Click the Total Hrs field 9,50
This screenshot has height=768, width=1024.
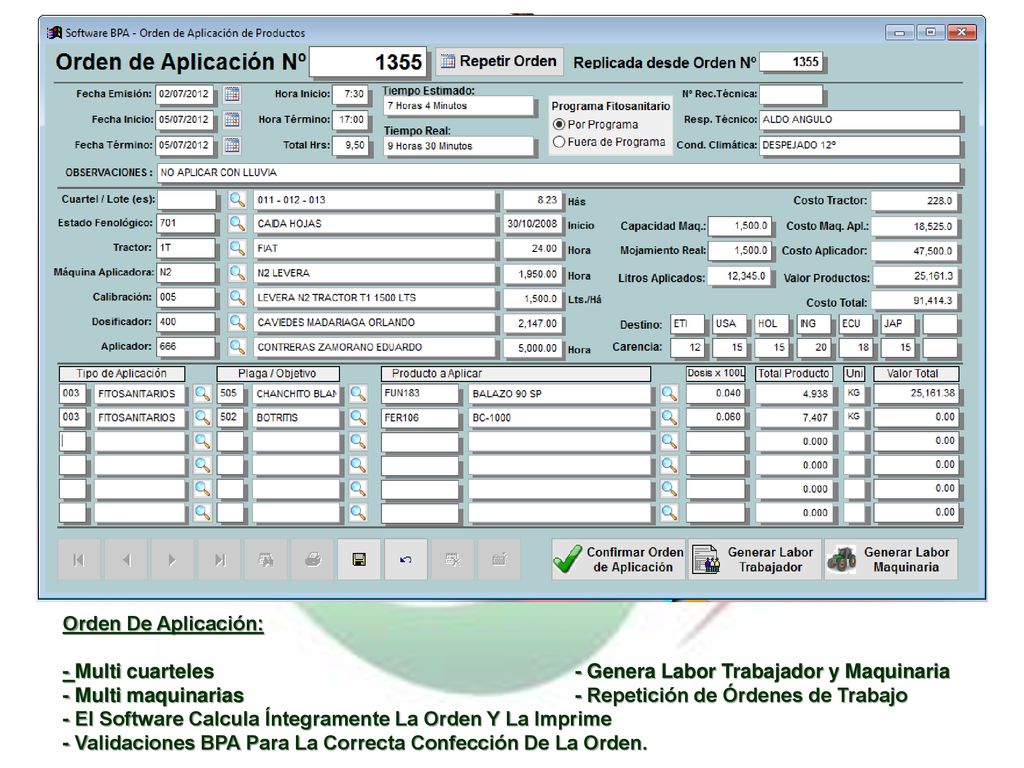pos(349,145)
